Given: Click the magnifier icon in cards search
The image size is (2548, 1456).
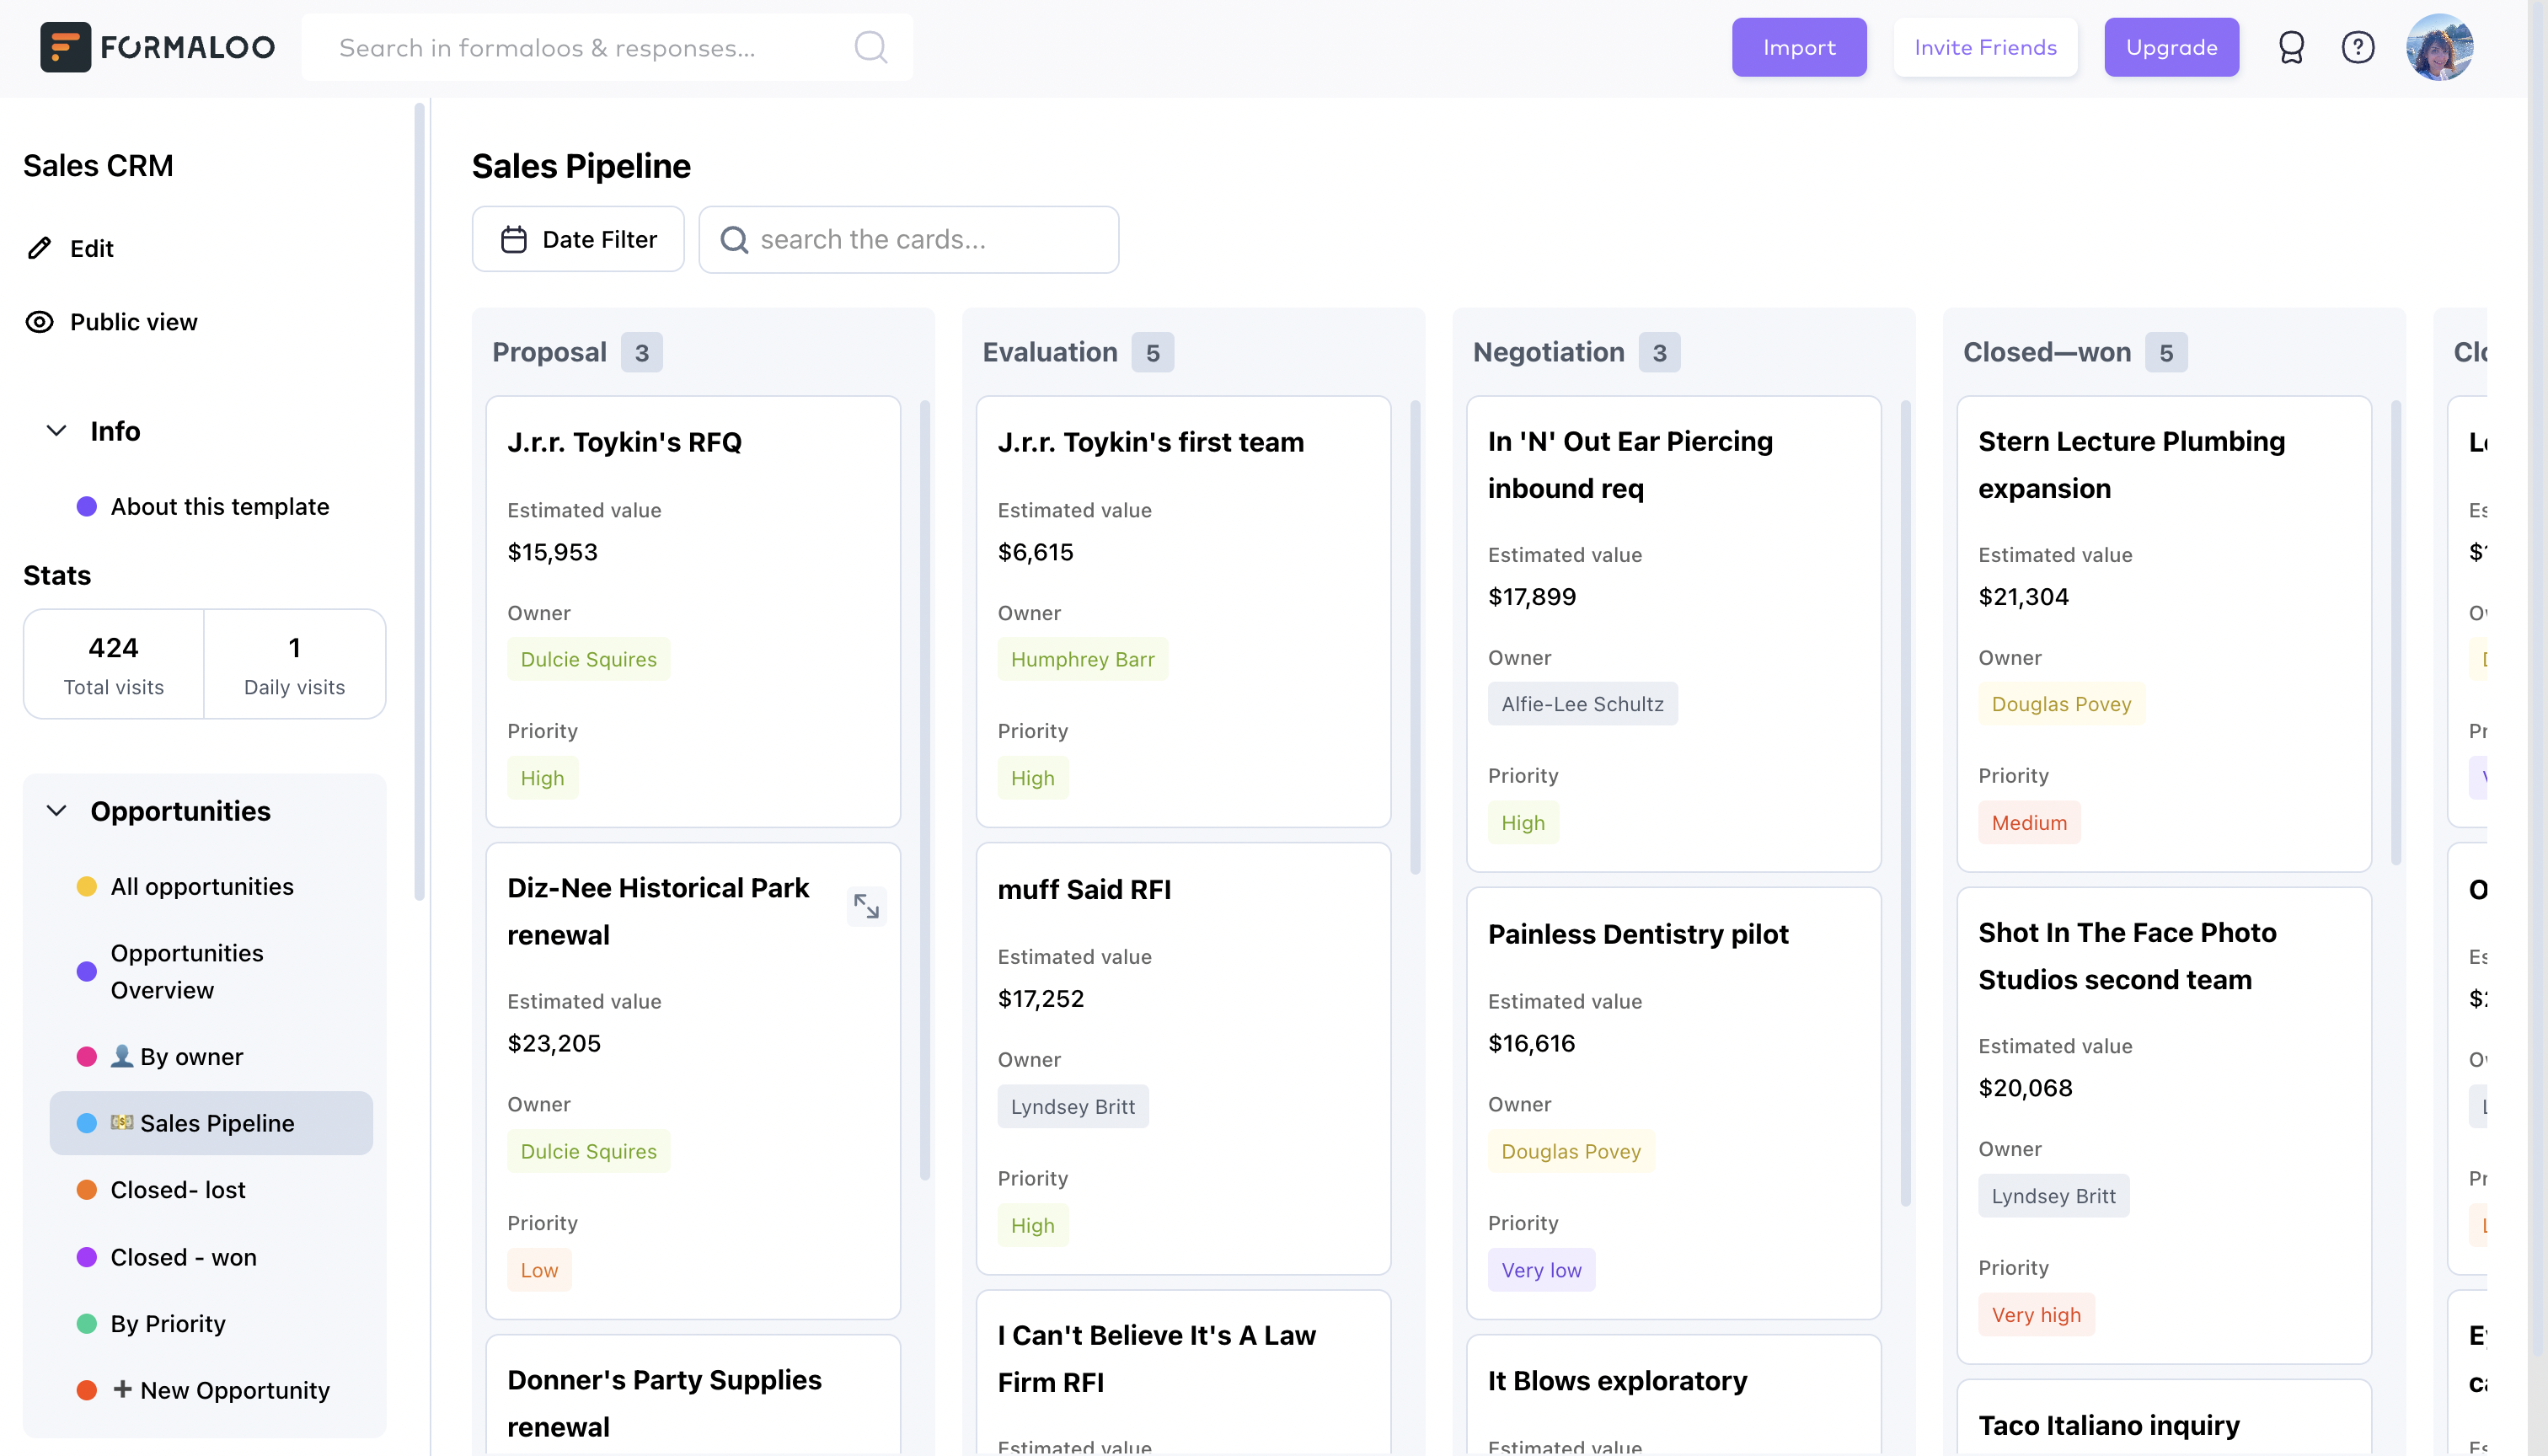Looking at the screenshot, I should [x=734, y=240].
